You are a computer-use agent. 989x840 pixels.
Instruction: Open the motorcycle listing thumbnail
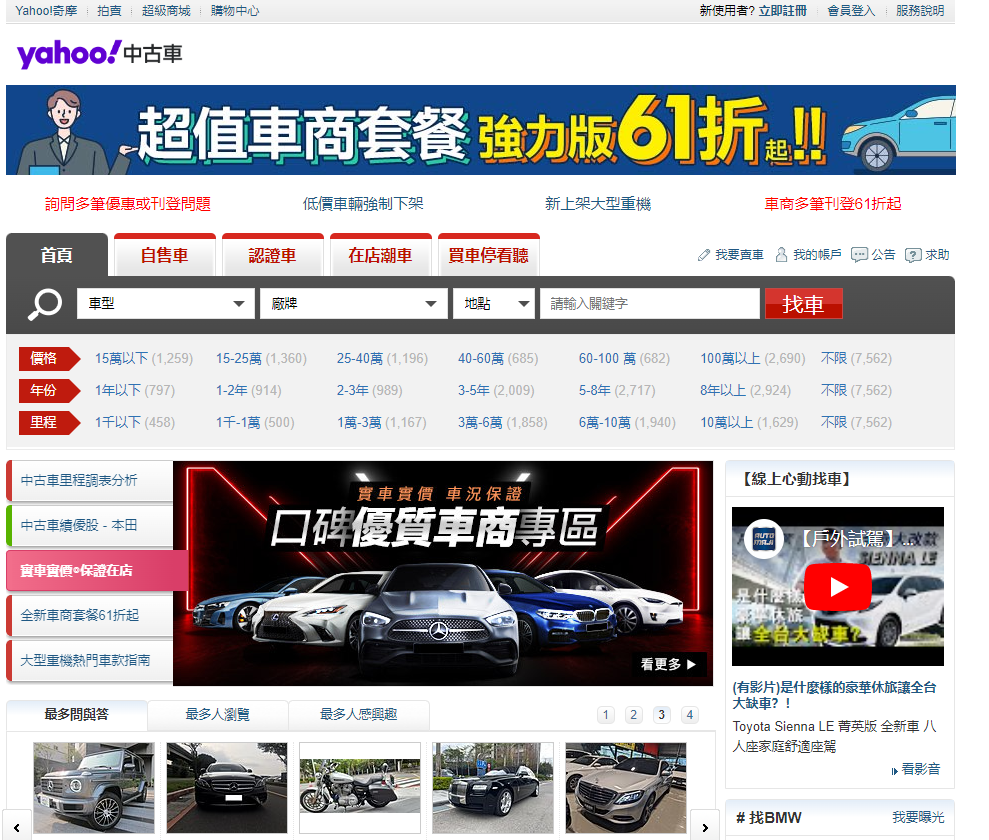pyautogui.click(x=360, y=788)
